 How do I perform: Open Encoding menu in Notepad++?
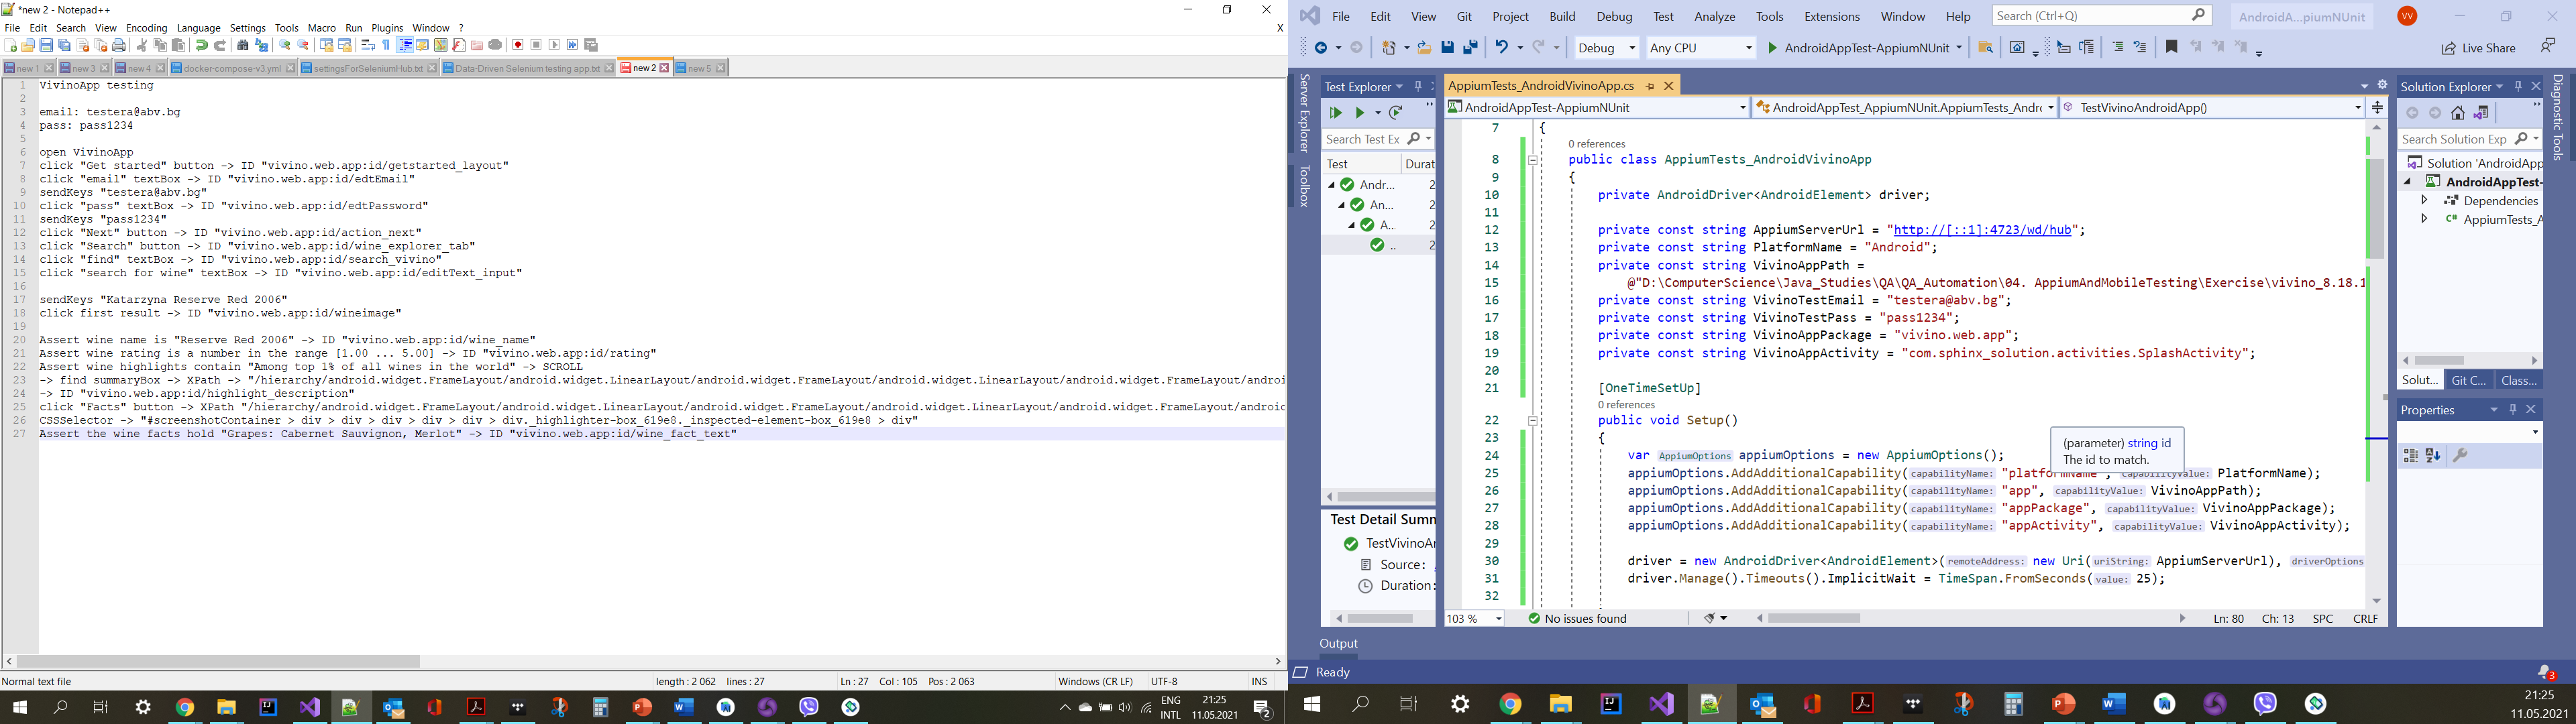147,28
